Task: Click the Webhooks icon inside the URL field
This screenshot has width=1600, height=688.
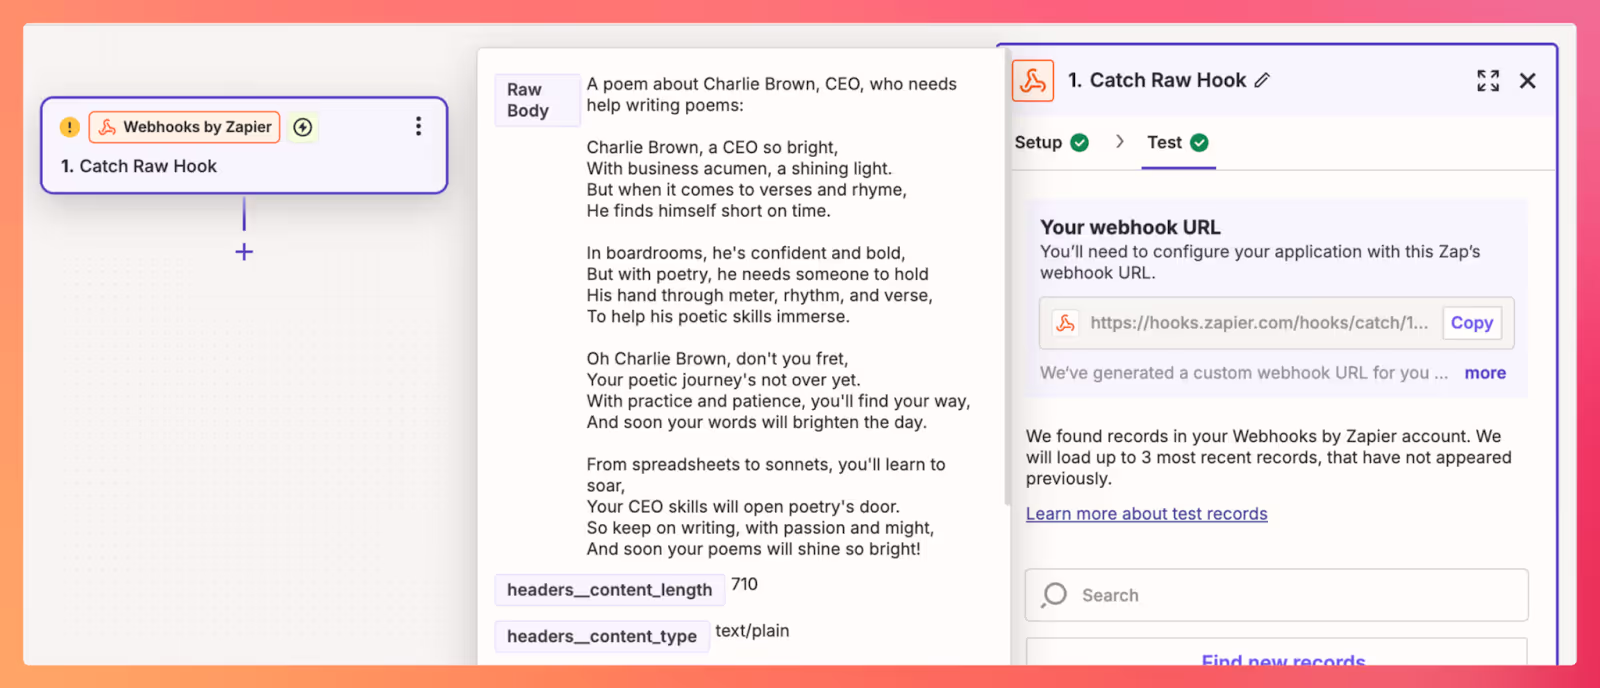Action: [1066, 323]
